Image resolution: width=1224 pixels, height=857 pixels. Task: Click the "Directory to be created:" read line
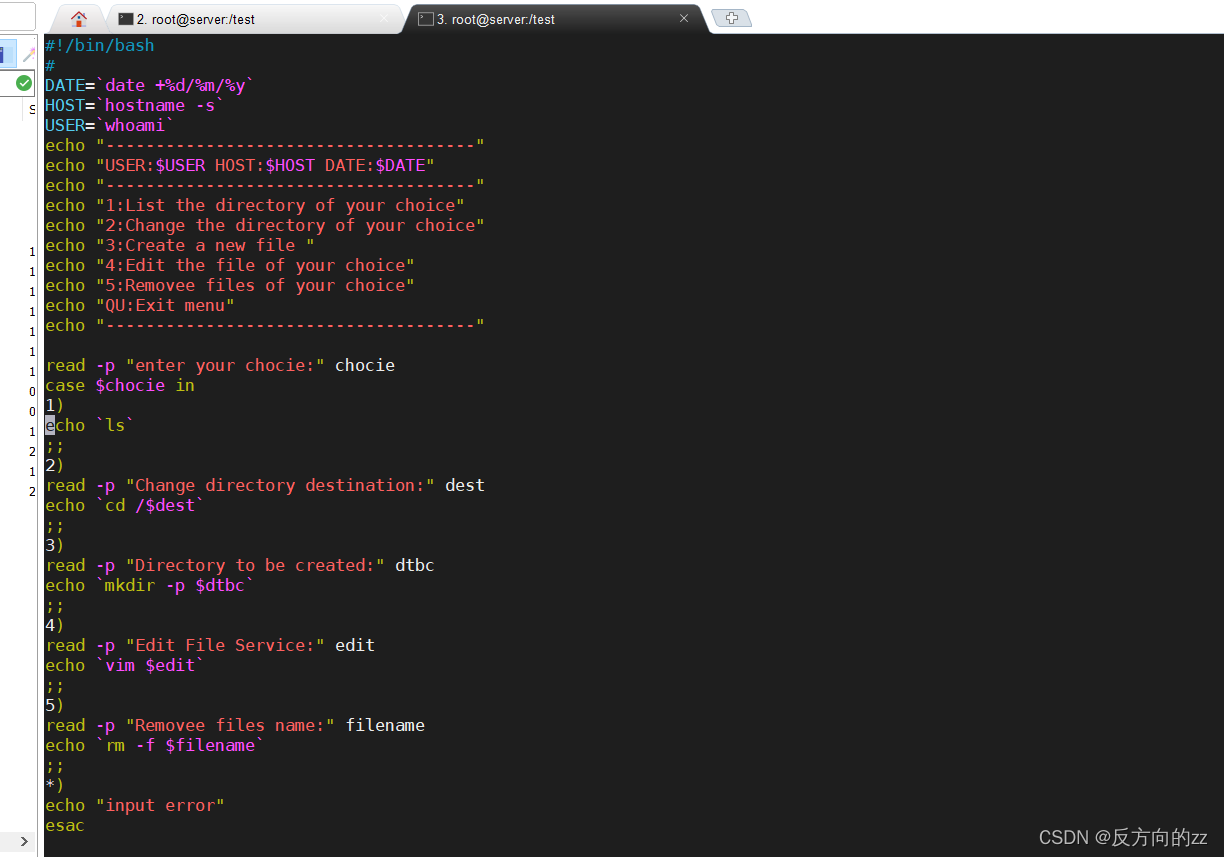pyautogui.click(x=240, y=565)
